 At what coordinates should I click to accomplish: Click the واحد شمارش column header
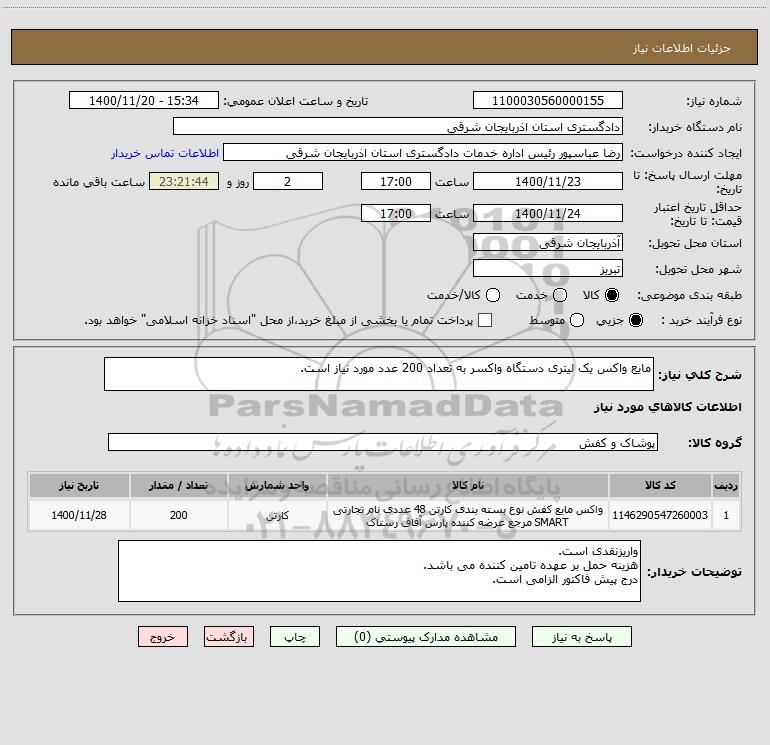[277, 485]
